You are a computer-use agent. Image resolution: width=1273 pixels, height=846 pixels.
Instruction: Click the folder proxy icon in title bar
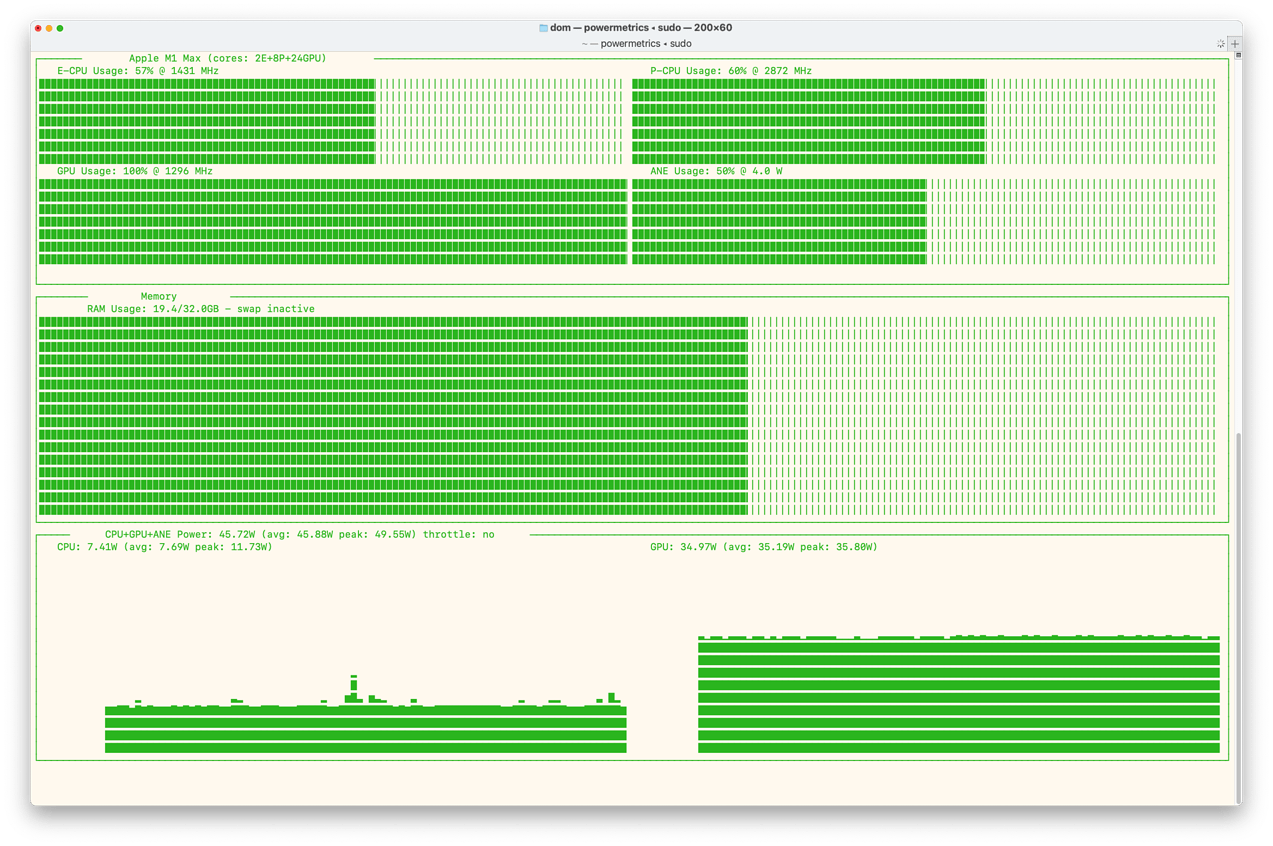point(543,28)
